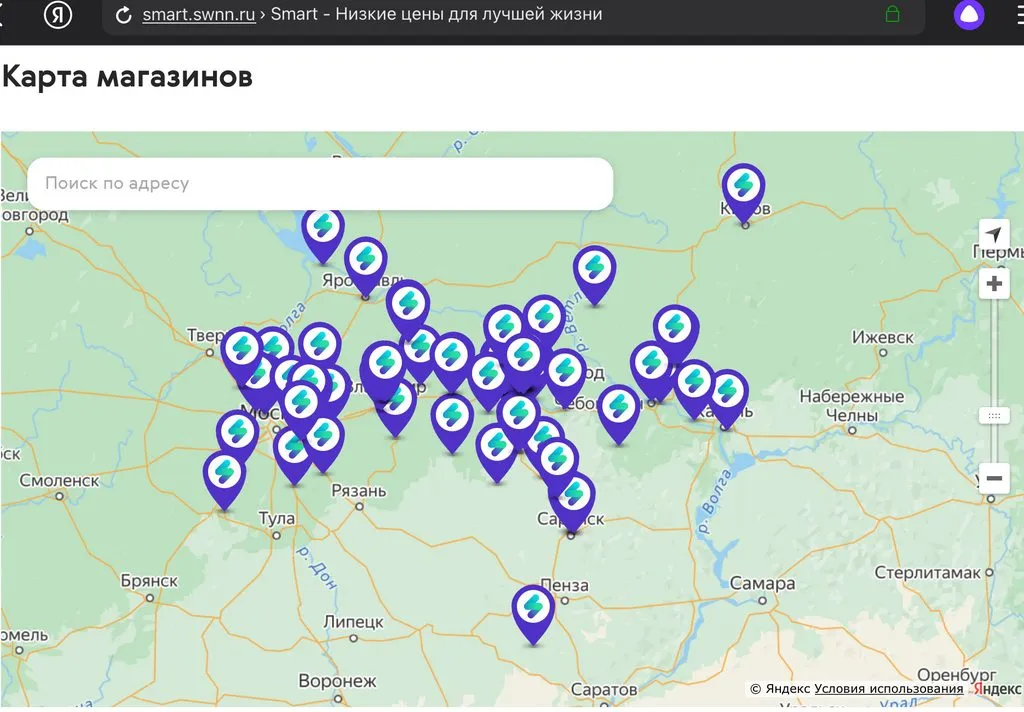
Task: Click the map zoom slider handle
Action: coord(994,415)
